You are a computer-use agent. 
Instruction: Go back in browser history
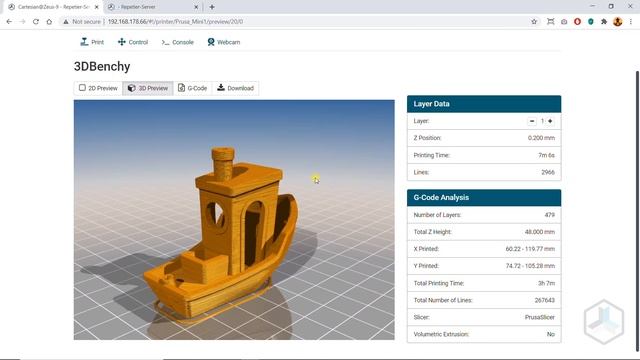pyautogui.click(x=9, y=22)
